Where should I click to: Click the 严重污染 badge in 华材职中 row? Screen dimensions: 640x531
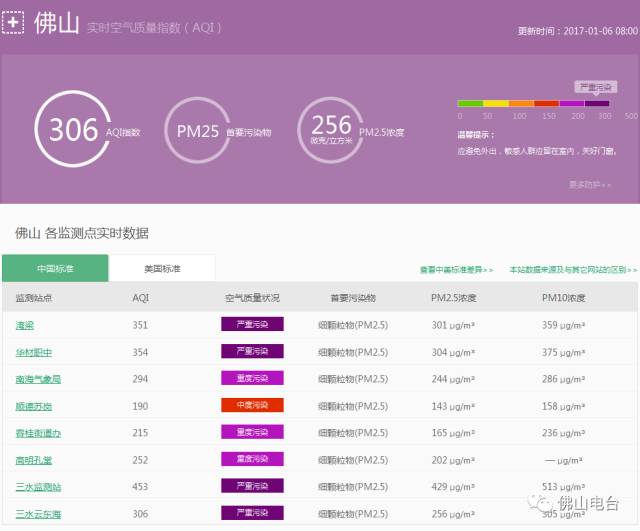coord(252,351)
